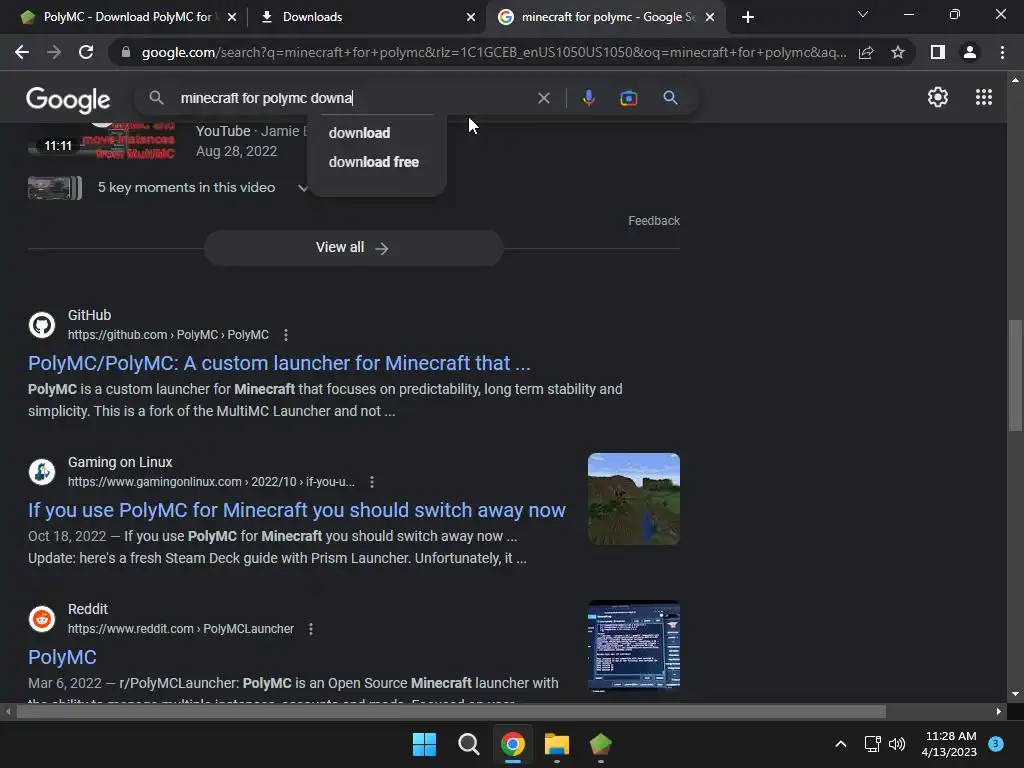Image resolution: width=1024 pixels, height=768 pixels.
Task: Reload the current page
Action: 86,52
